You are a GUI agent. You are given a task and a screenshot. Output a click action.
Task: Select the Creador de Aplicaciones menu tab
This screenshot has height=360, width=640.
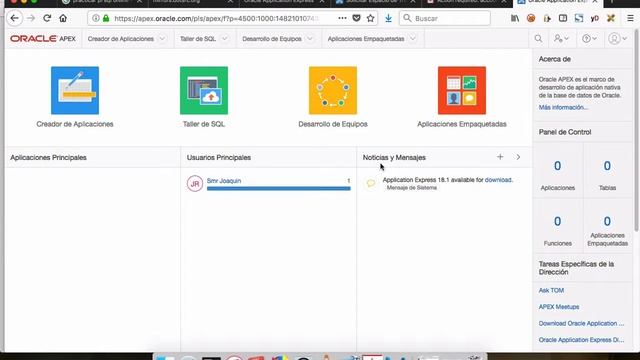click(x=121, y=39)
